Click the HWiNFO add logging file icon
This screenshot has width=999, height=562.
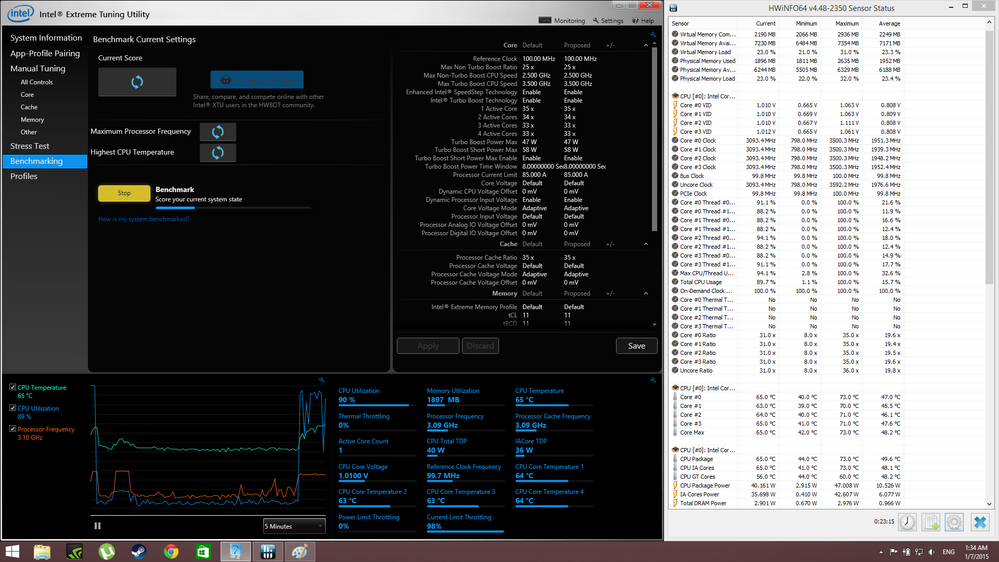931,522
